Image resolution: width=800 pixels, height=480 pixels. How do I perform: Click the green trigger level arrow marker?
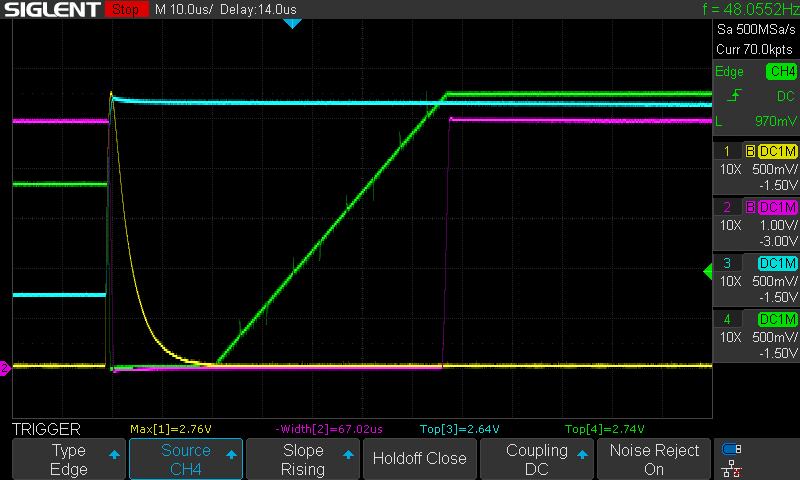[x=707, y=269]
